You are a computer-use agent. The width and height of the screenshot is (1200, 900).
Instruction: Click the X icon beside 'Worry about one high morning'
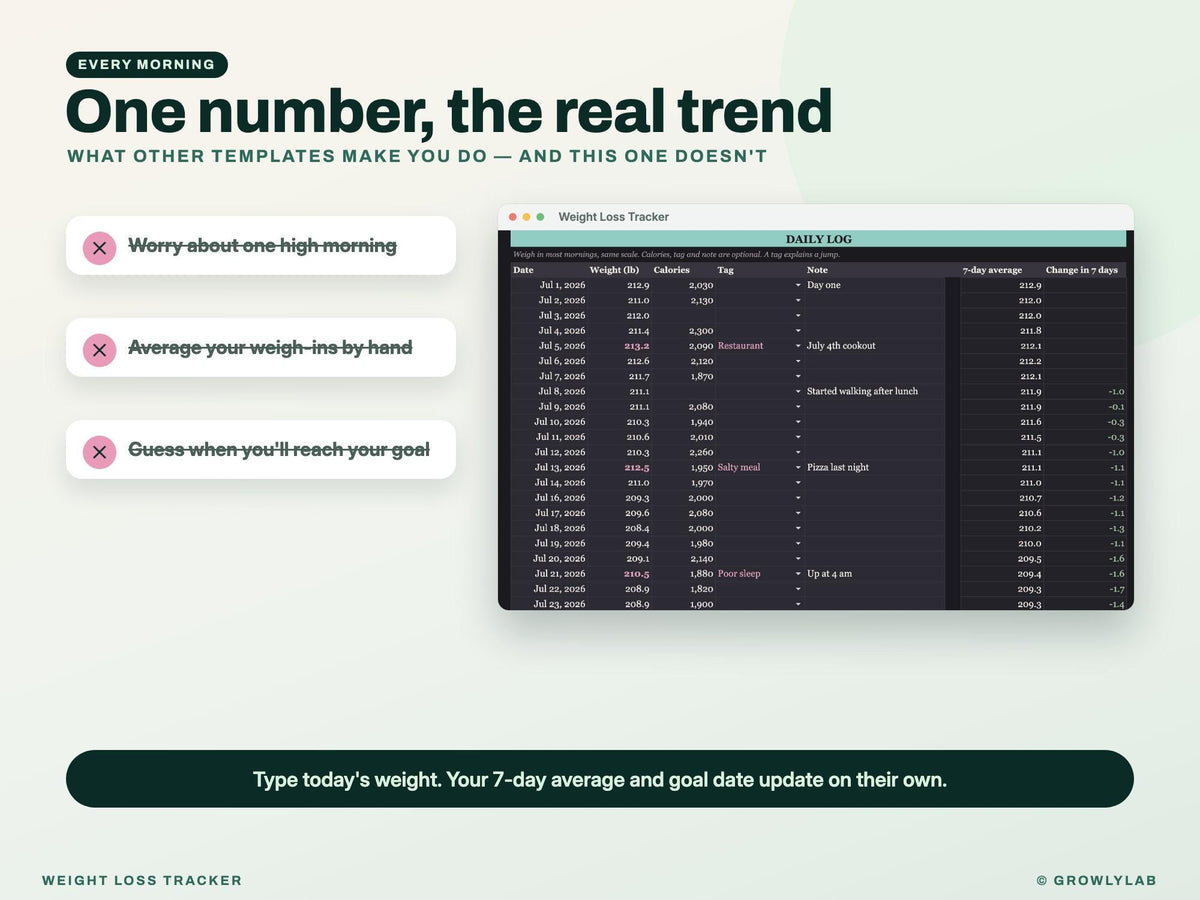99,246
